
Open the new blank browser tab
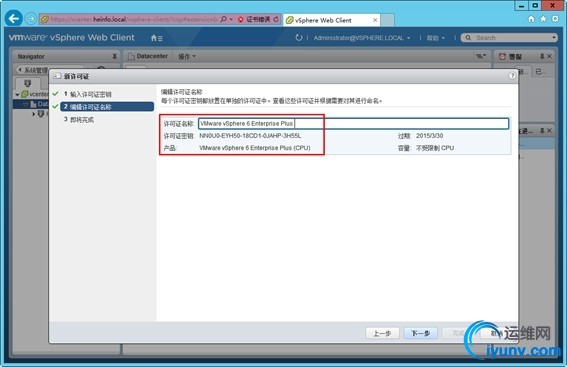coord(387,20)
